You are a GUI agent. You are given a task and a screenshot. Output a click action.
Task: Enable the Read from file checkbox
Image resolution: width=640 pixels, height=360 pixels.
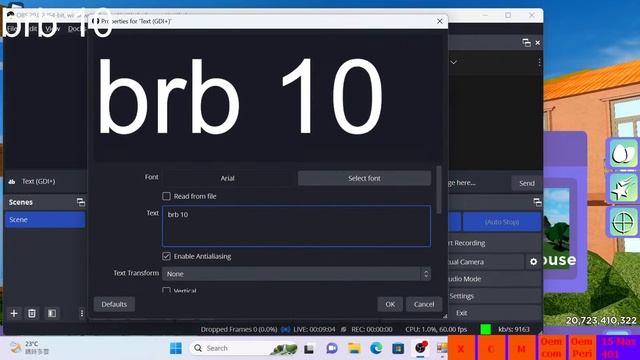[167, 196]
